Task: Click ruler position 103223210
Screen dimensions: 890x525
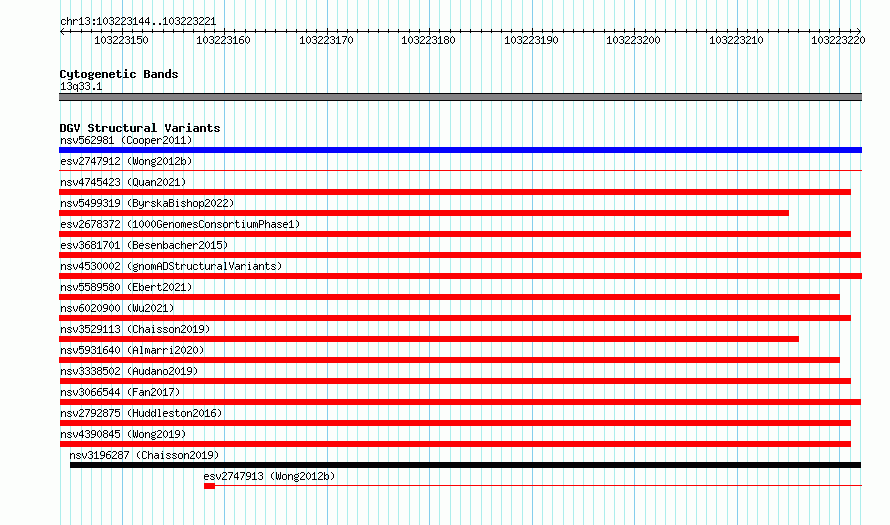Action: pyautogui.click(x=736, y=40)
